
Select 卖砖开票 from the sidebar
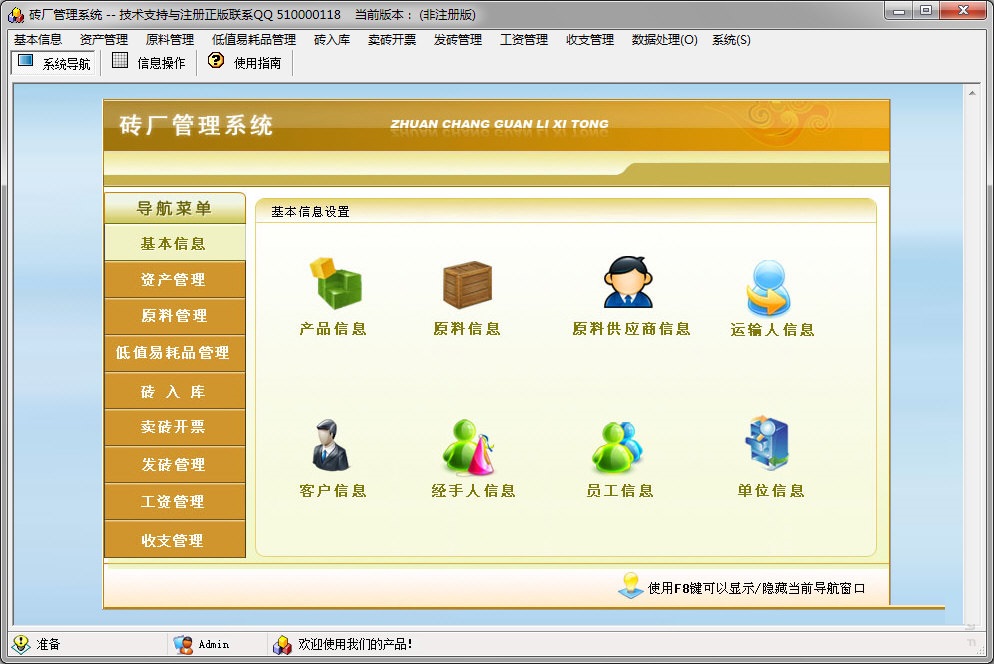point(174,428)
